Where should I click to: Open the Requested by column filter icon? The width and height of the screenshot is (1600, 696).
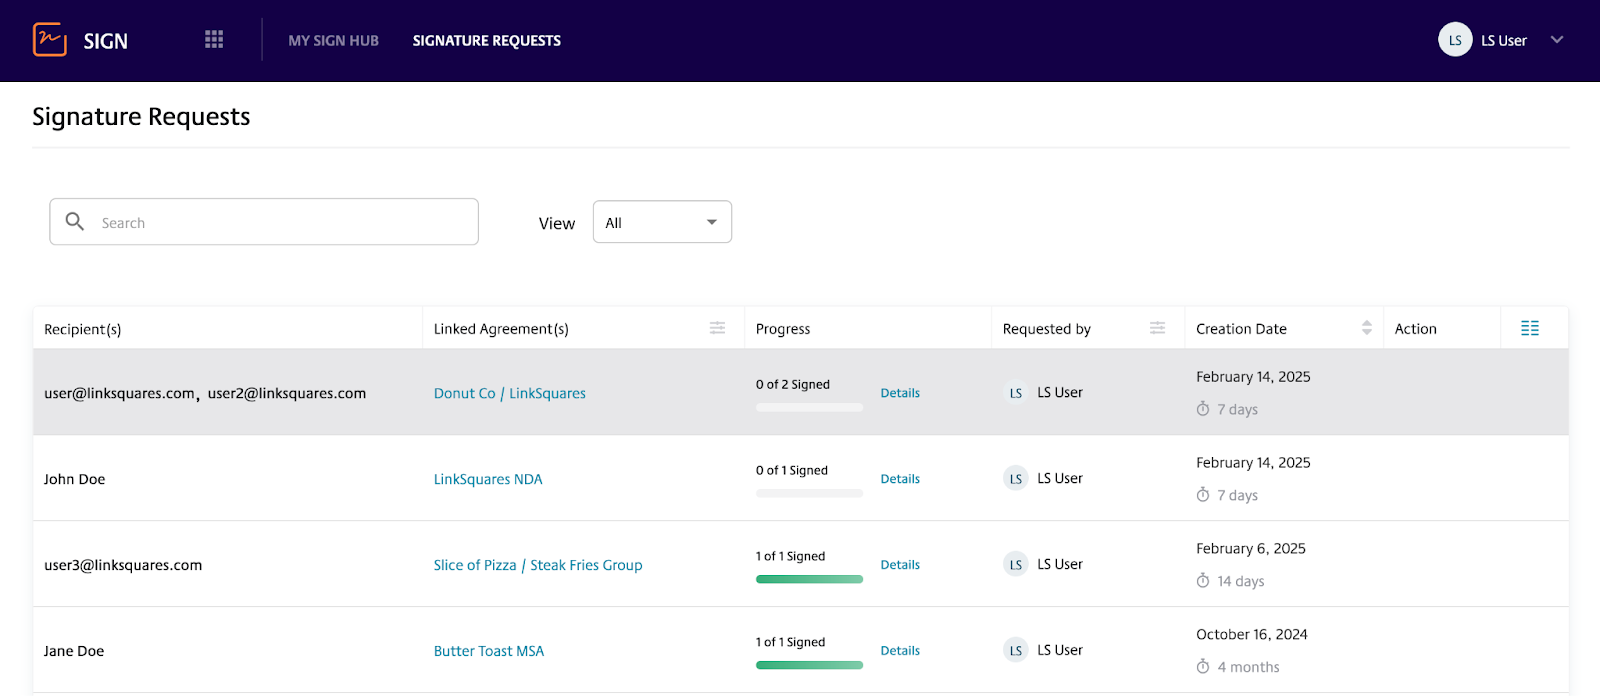pos(1157,328)
